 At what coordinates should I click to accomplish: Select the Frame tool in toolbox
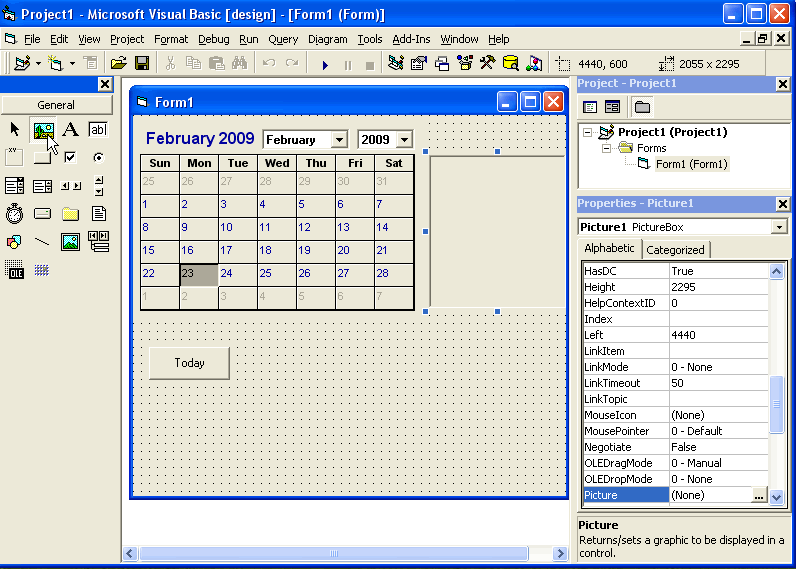(x=14, y=157)
